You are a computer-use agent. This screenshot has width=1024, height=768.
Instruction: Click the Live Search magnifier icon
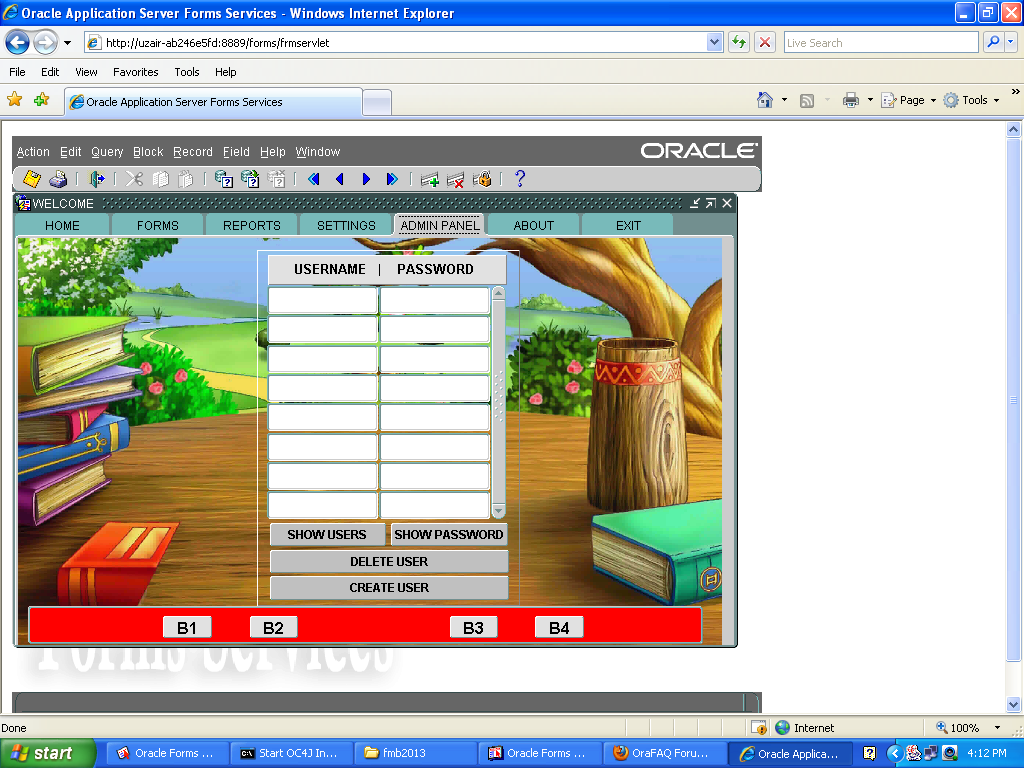(993, 42)
